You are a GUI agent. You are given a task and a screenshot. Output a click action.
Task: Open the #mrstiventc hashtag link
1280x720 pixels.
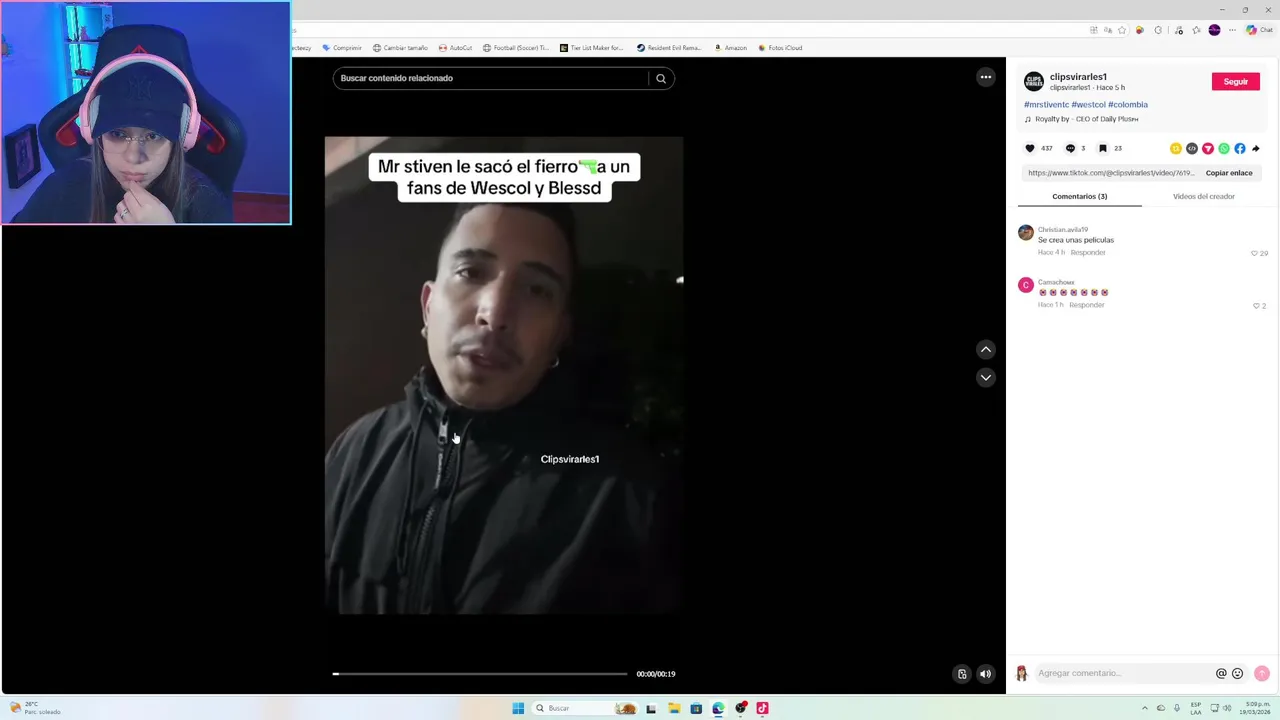coord(1046,104)
